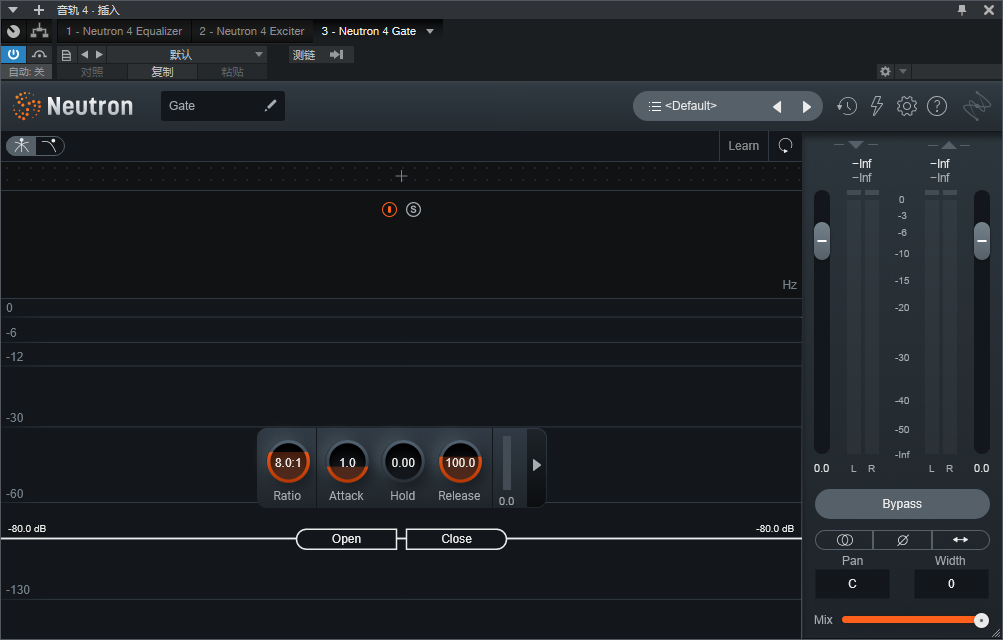The height and width of the screenshot is (640, 1003).
Task: Go to next host preset arrow
Action: coord(99,54)
